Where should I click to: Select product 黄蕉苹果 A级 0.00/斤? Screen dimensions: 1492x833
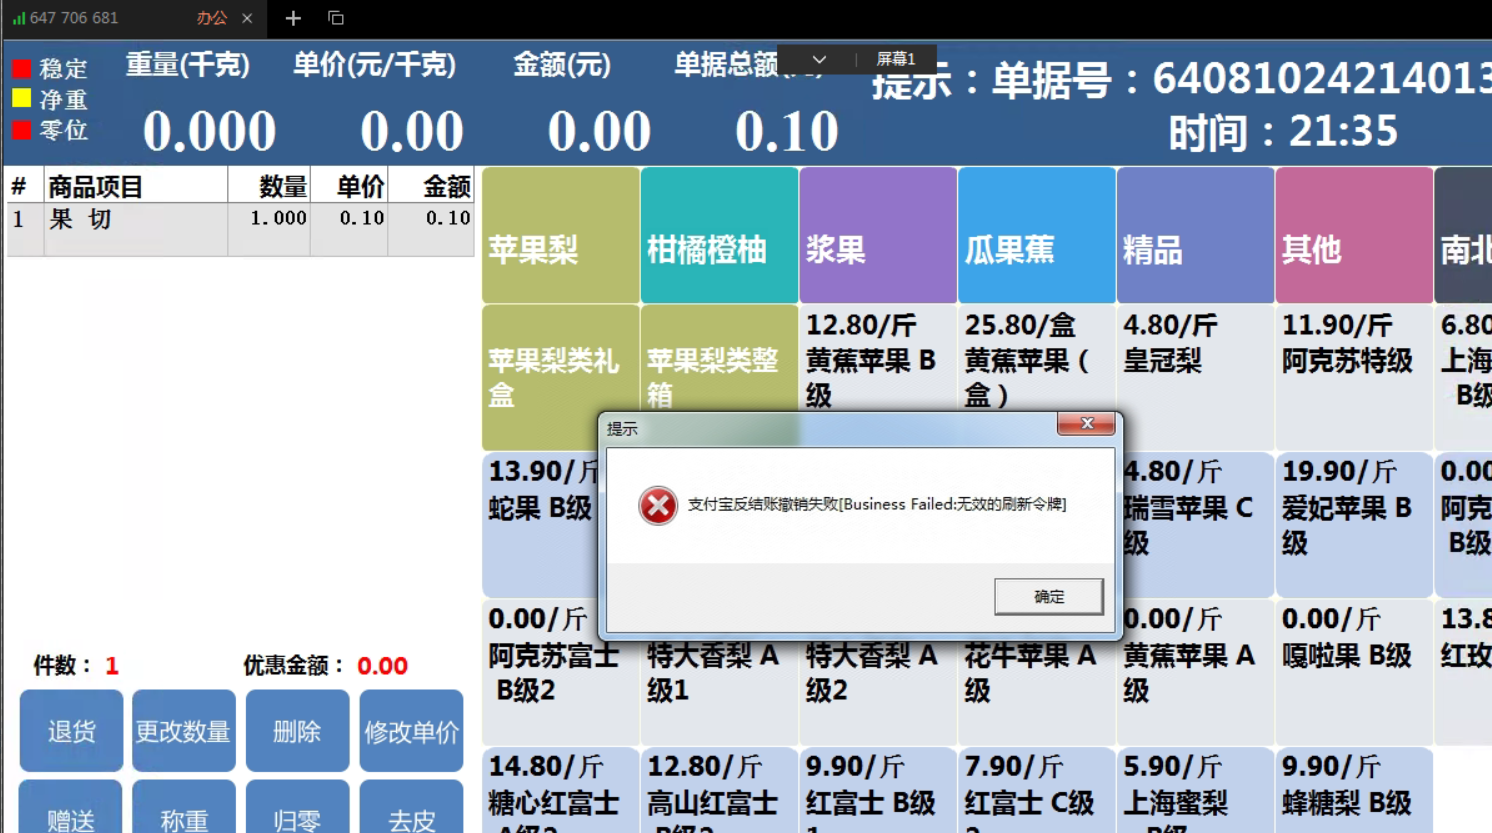pos(1197,673)
